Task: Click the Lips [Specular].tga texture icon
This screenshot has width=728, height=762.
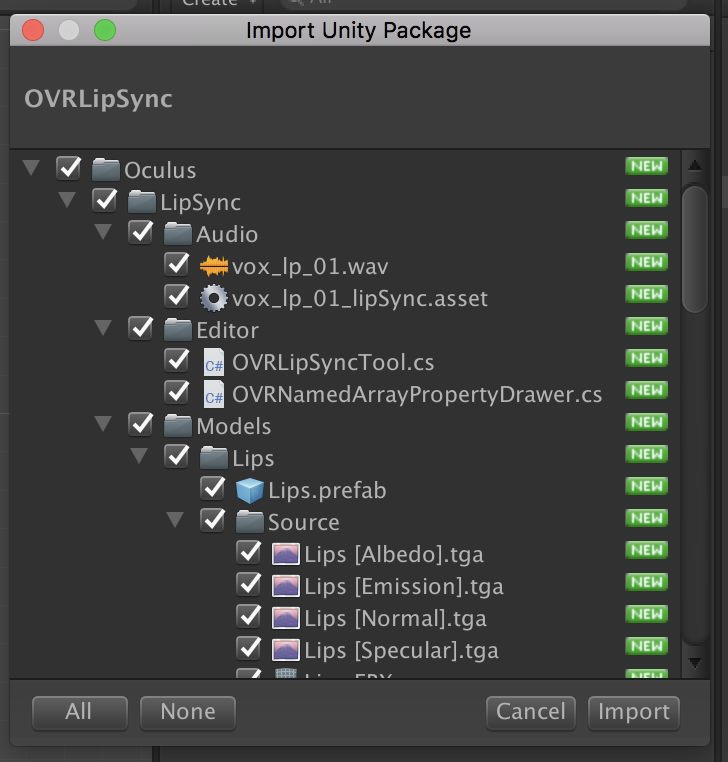Action: coord(285,650)
